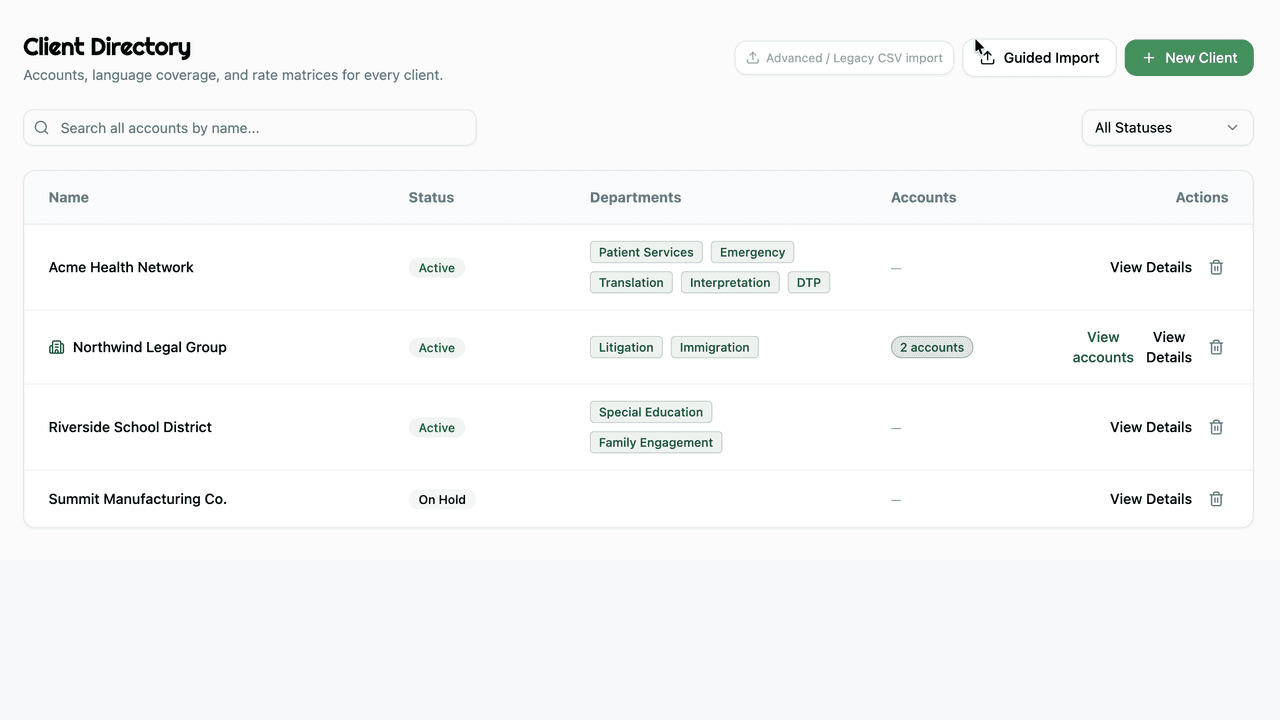Click the Immigration department tag
The height and width of the screenshot is (720, 1280).
(x=714, y=347)
